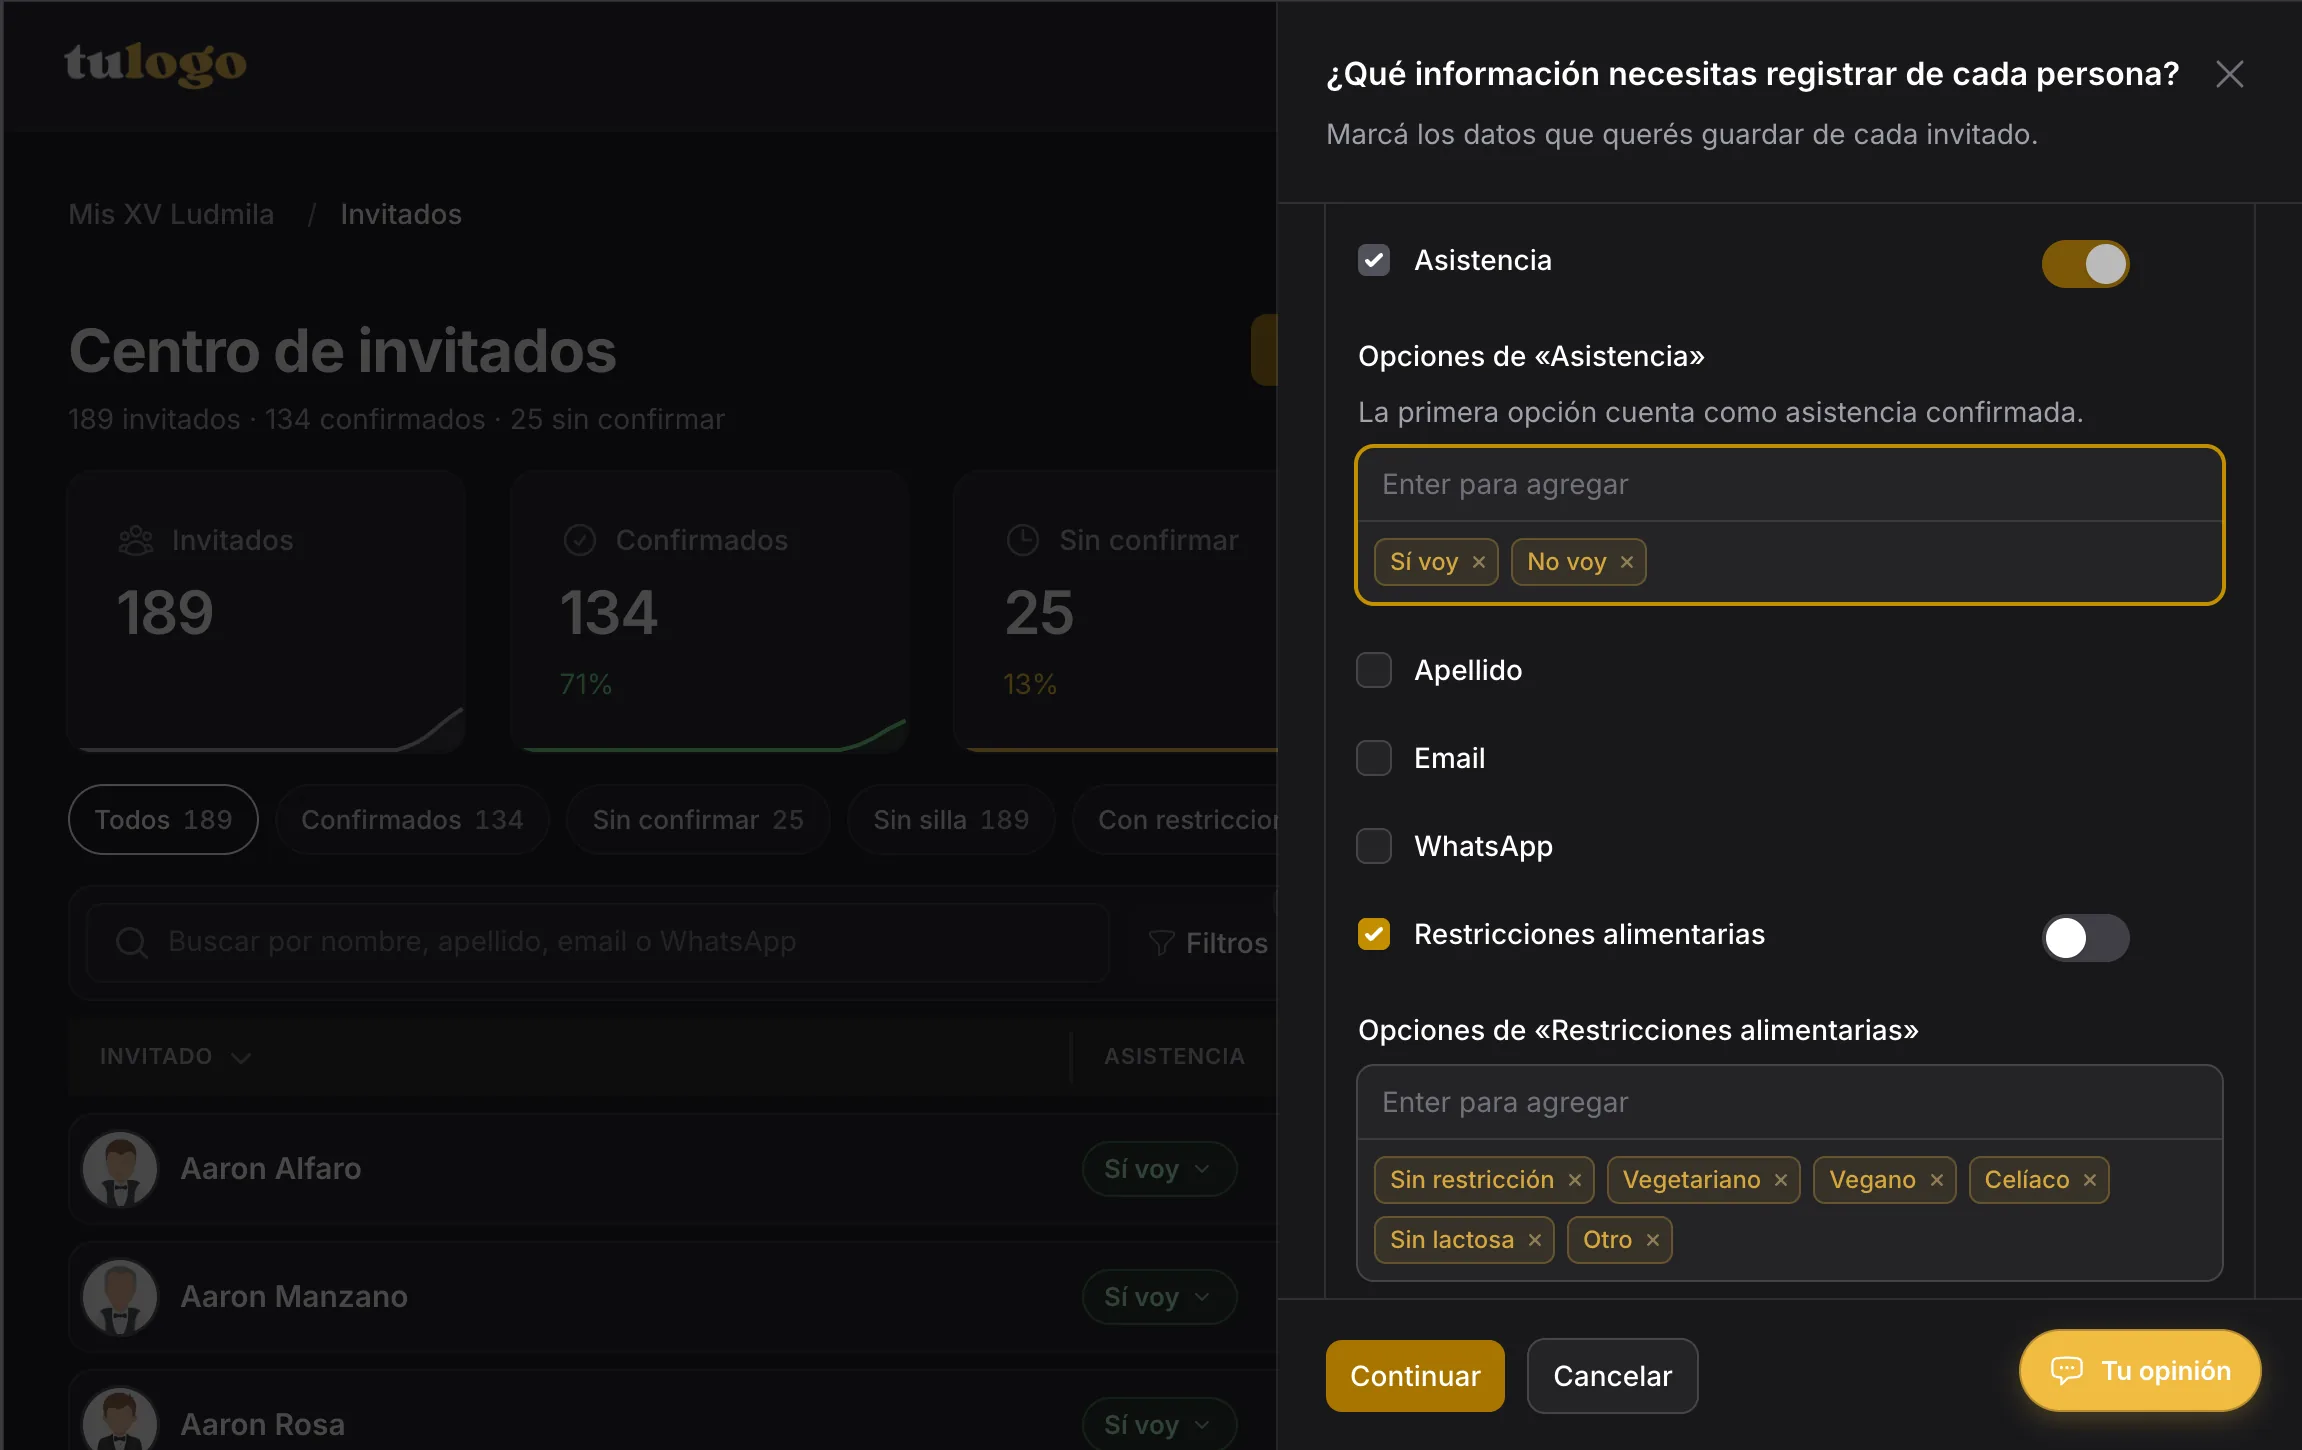Click the Sin confirmar clock icon
The image size is (2302, 1450).
(x=1023, y=541)
